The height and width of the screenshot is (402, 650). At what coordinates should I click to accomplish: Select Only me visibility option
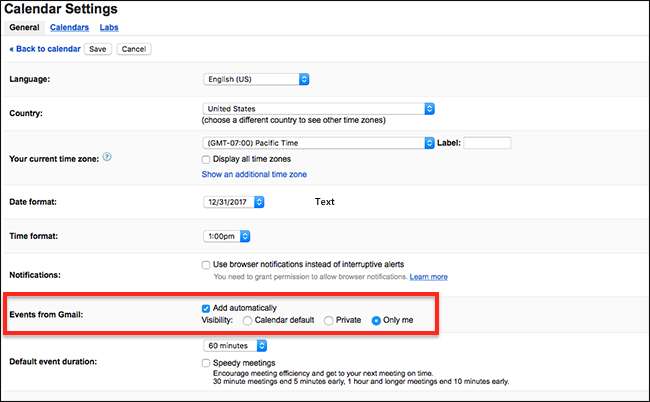coord(376,320)
